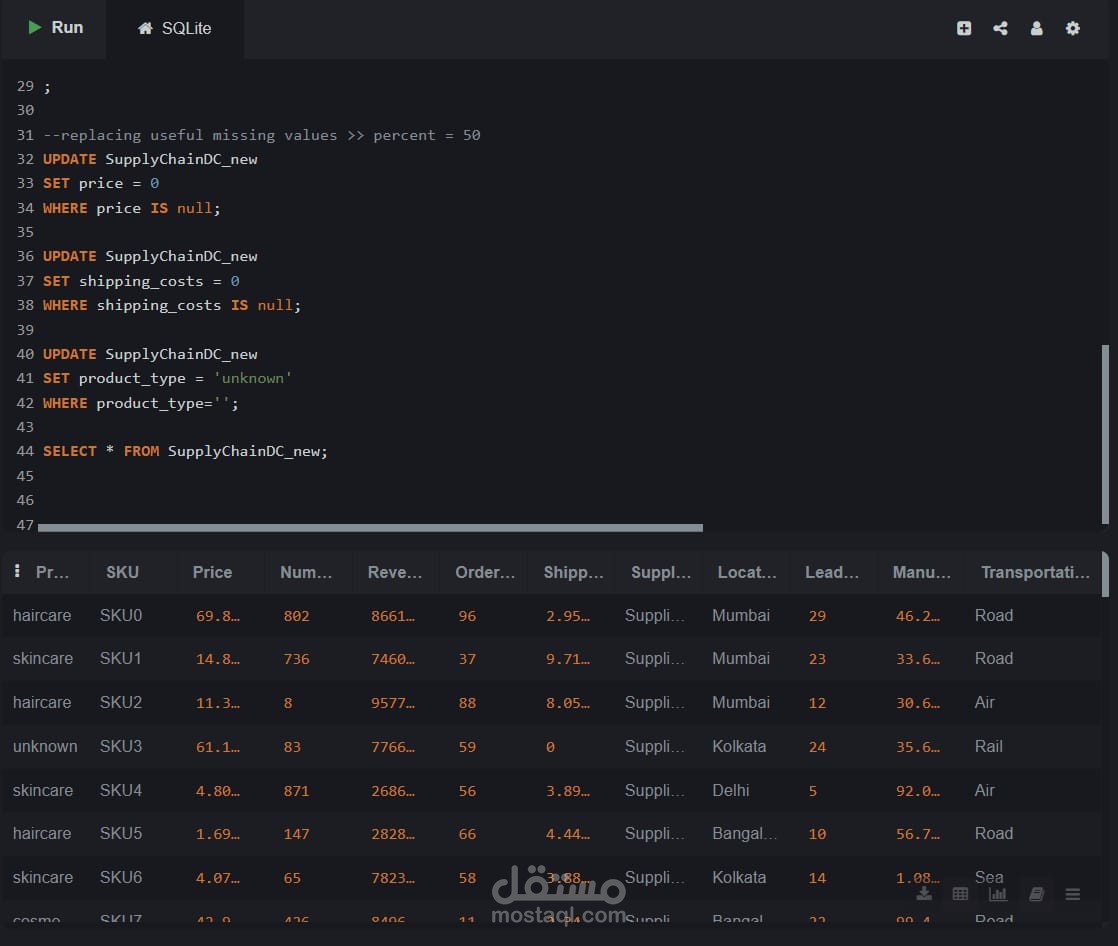Click the Num... column header

tap(306, 572)
